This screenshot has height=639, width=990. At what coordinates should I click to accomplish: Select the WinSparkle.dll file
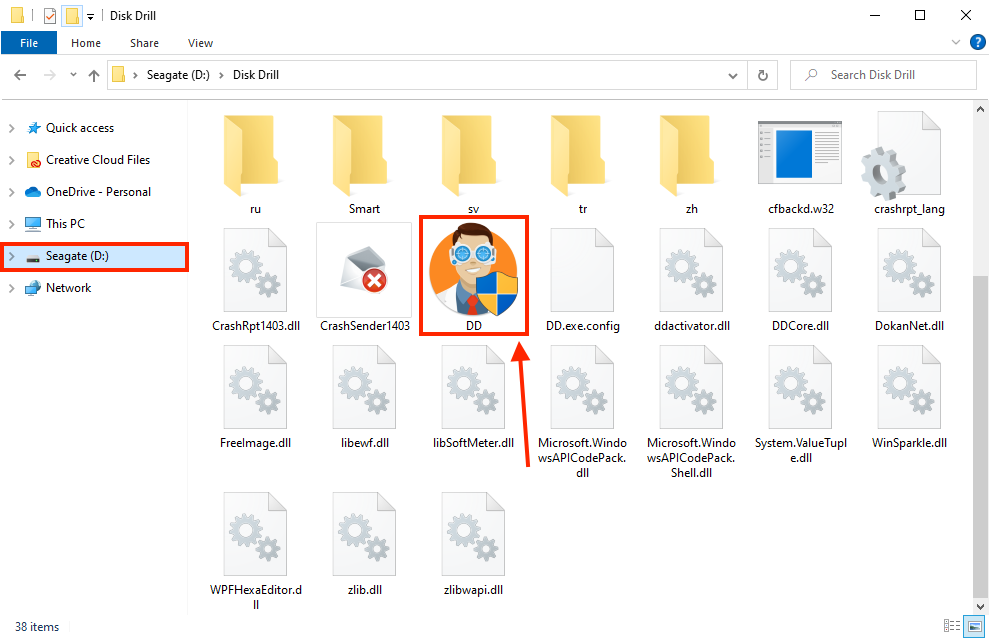pyautogui.click(x=909, y=397)
